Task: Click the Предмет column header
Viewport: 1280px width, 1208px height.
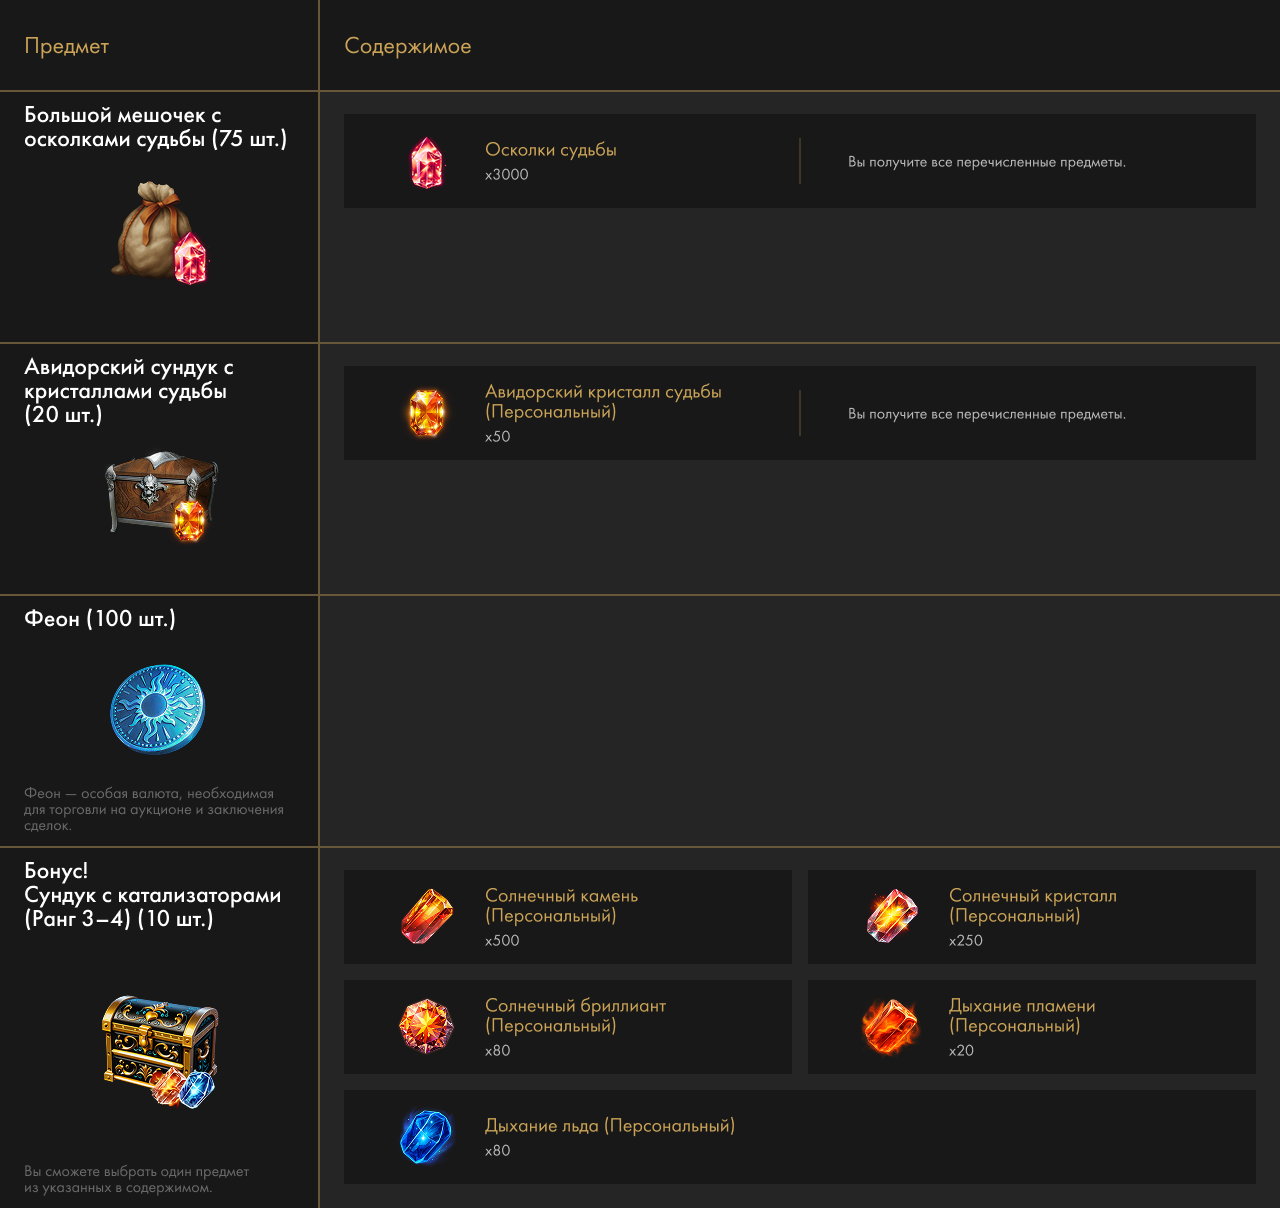Action: click(67, 46)
